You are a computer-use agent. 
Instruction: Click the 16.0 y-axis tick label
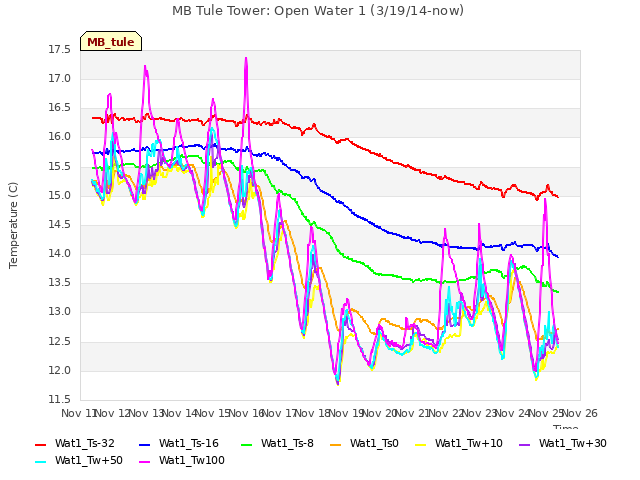tap(60, 137)
